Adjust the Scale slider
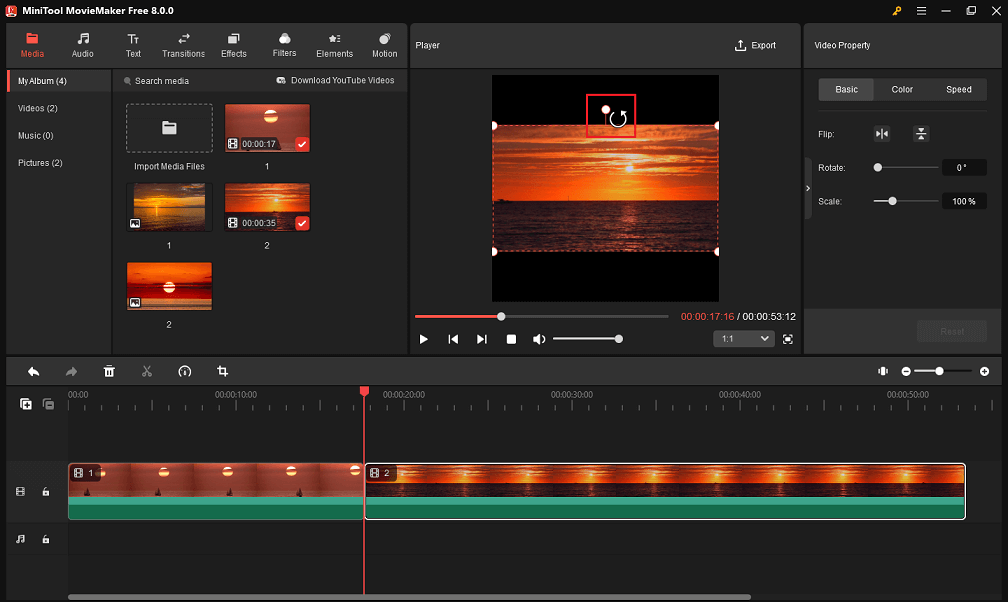The width and height of the screenshot is (1008, 602). point(906,201)
